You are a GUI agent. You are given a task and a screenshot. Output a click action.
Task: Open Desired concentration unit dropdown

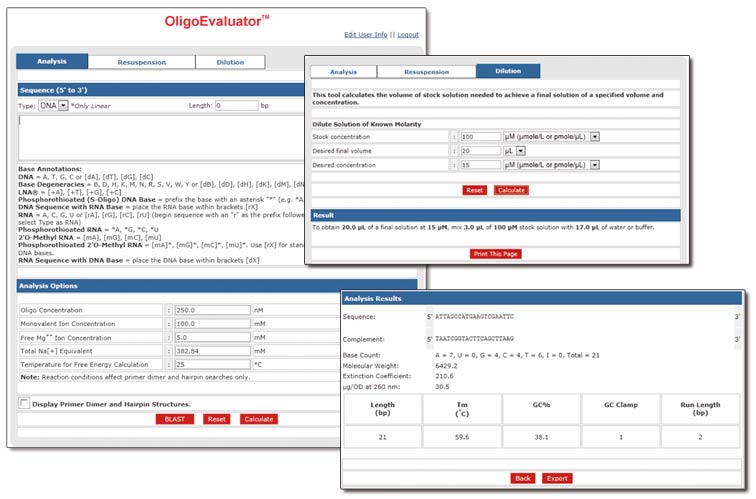(x=552, y=165)
